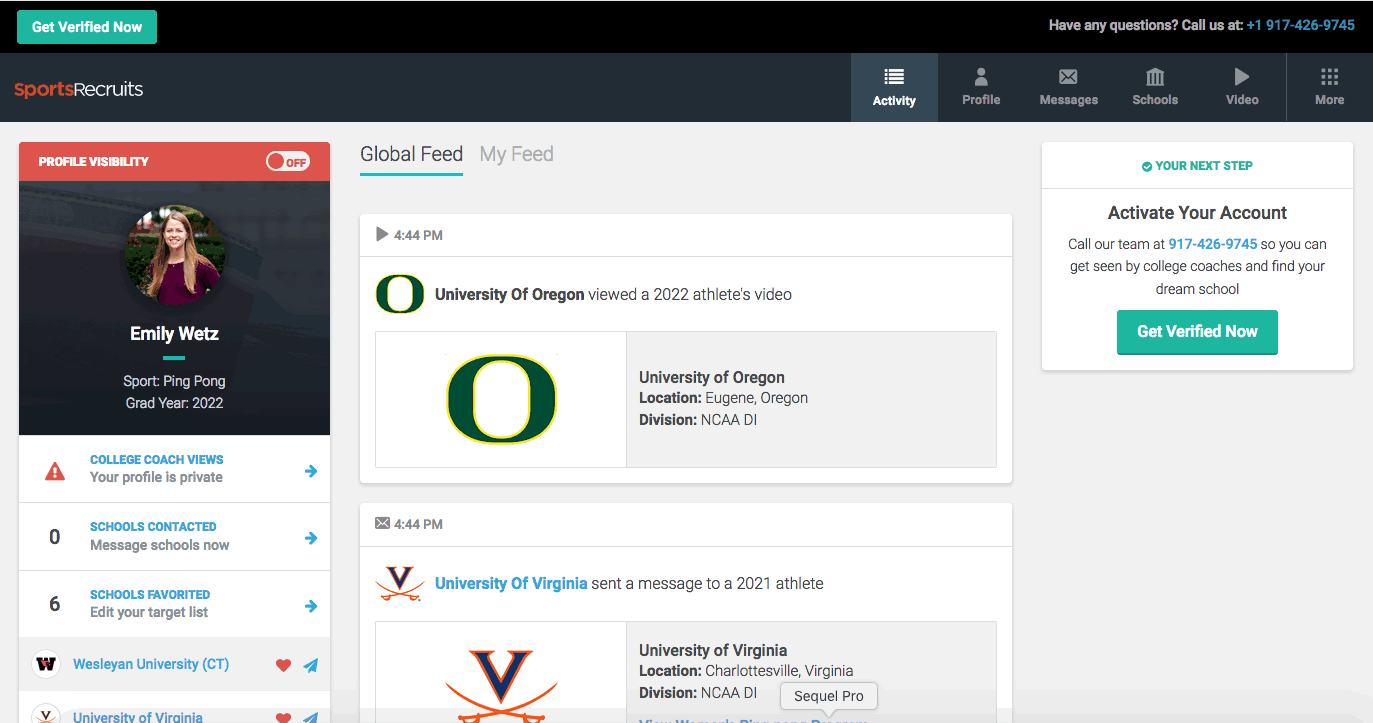
Task: Click the University of Oregon small logo
Action: pyautogui.click(x=399, y=294)
